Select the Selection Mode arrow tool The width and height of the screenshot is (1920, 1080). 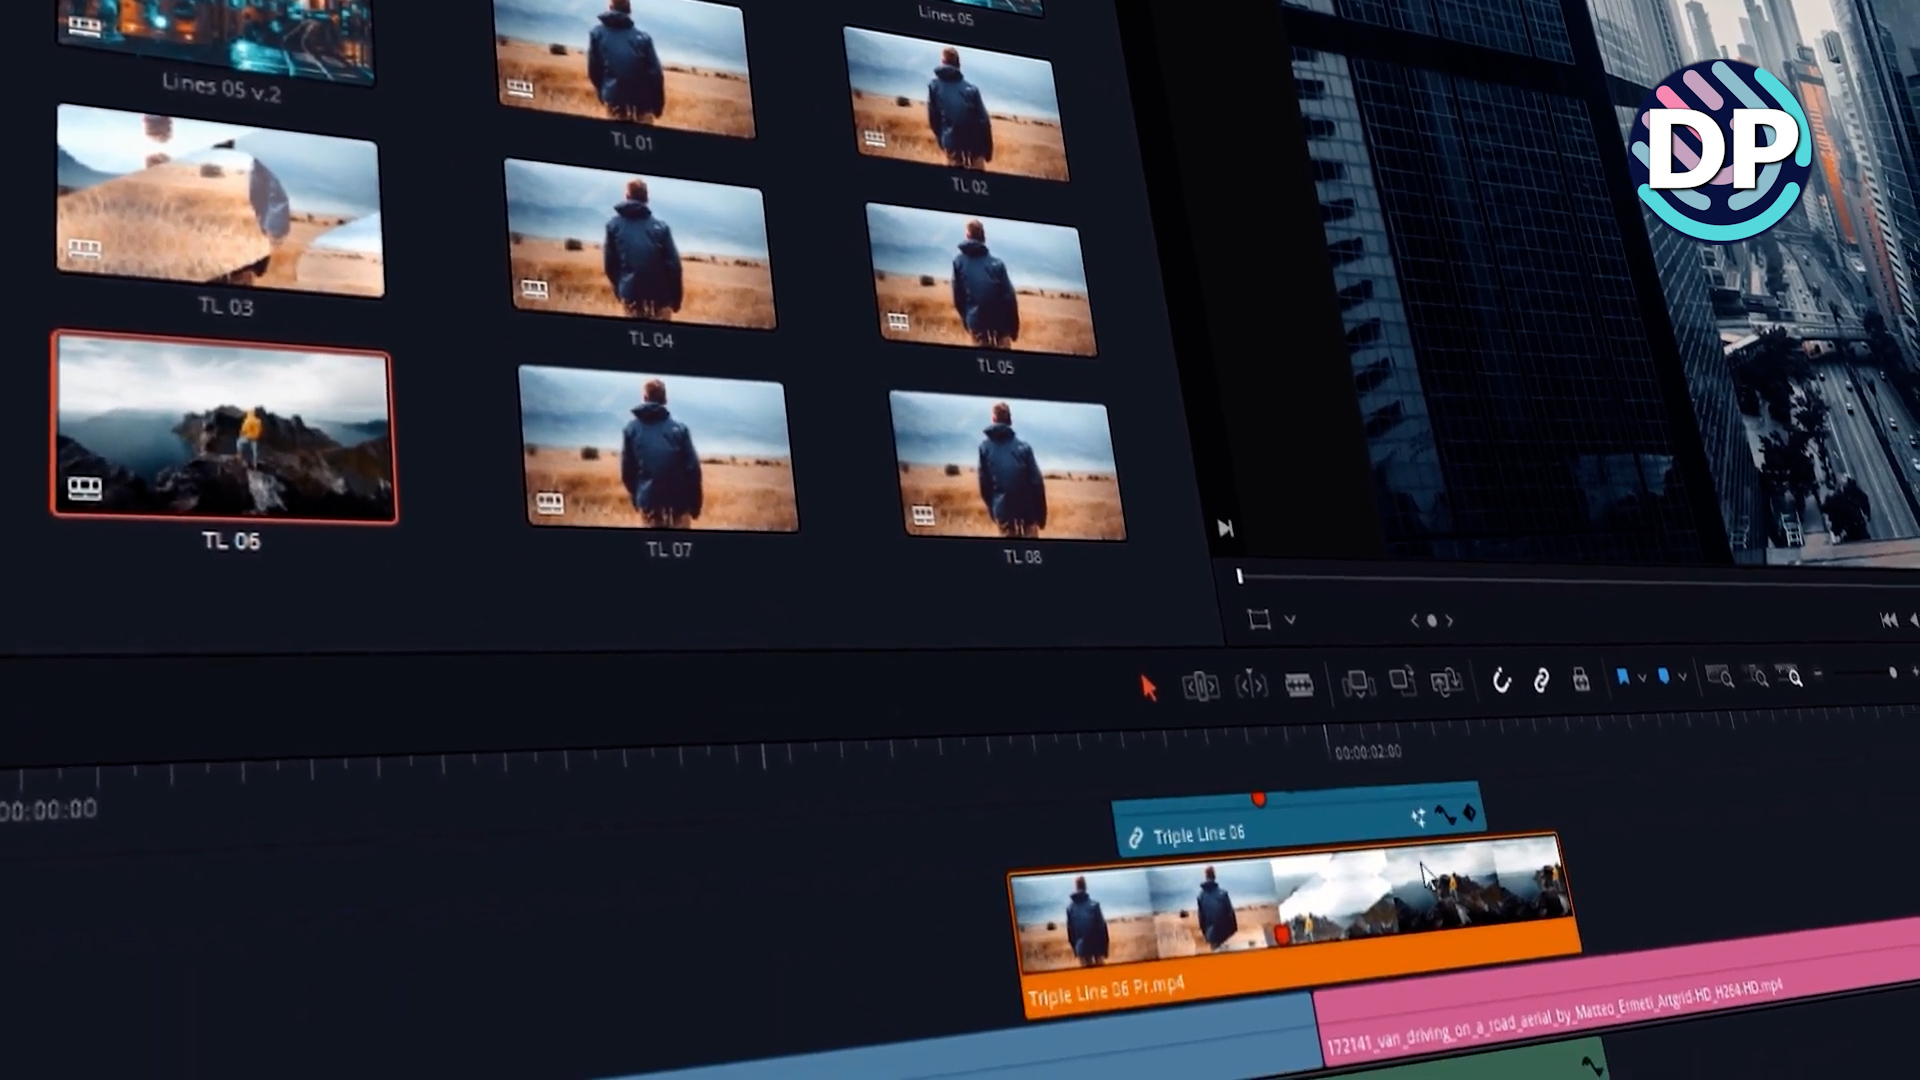tap(1149, 688)
